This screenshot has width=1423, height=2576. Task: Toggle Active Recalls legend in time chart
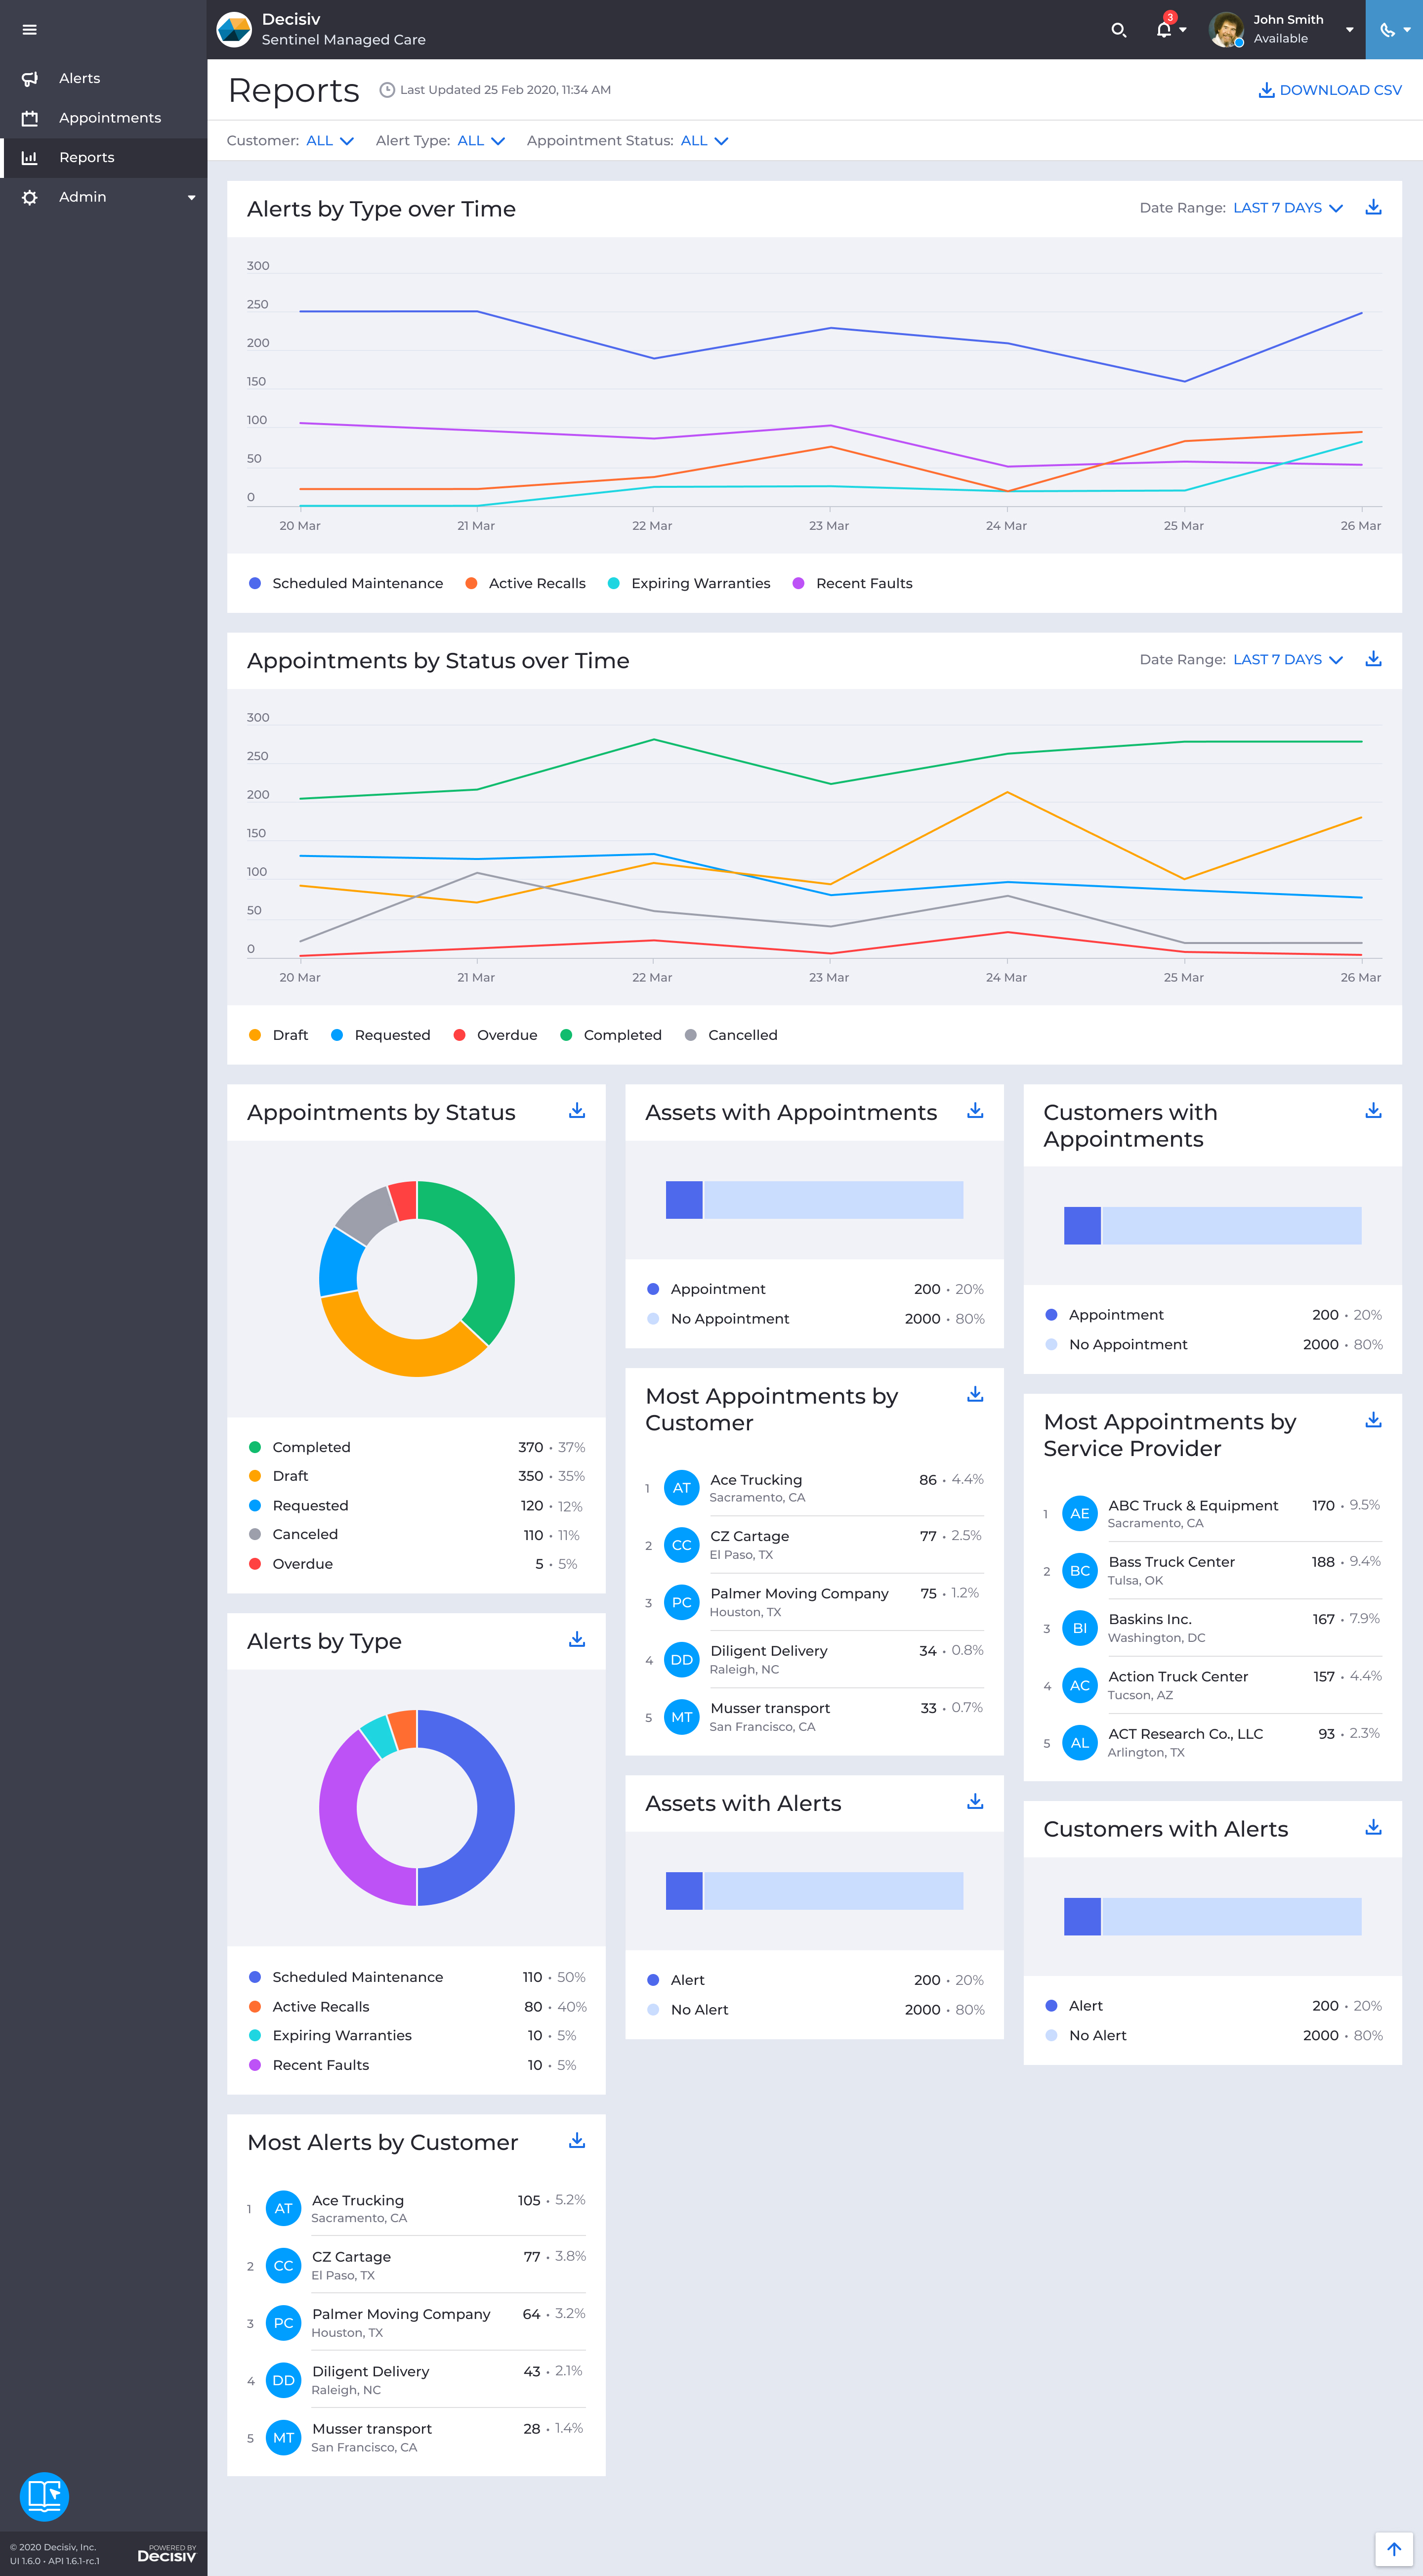pos(526,583)
